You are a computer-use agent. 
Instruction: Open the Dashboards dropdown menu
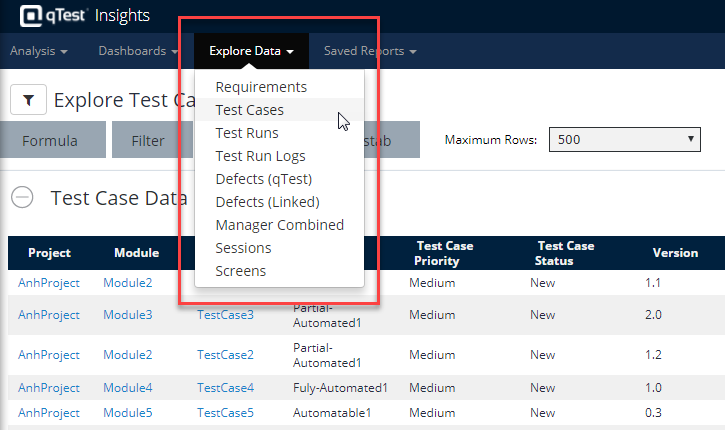[138, 51]
